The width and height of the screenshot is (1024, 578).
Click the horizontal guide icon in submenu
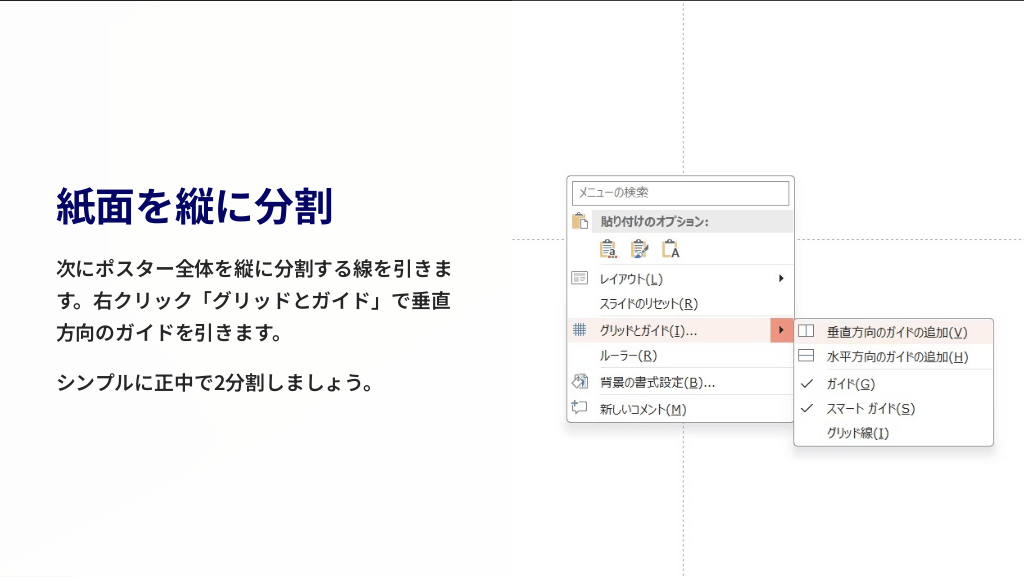click(x=806, y=356)
